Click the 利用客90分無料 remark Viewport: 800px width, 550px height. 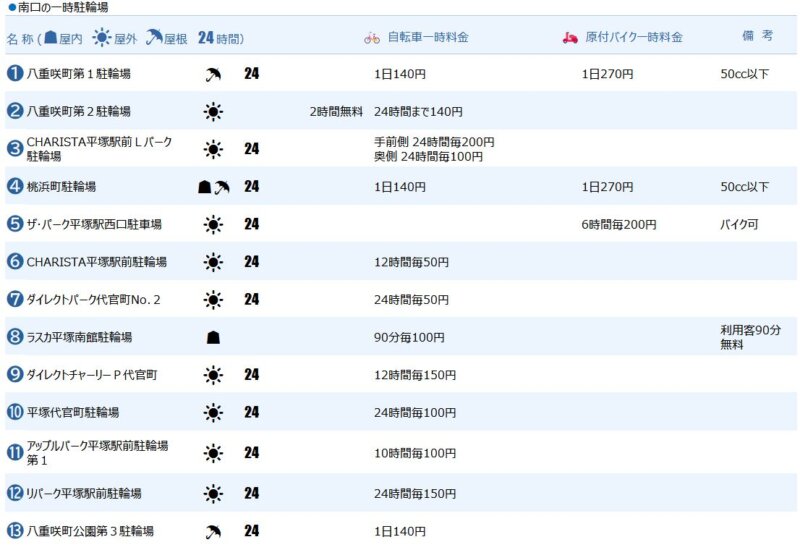click(750, 337)
